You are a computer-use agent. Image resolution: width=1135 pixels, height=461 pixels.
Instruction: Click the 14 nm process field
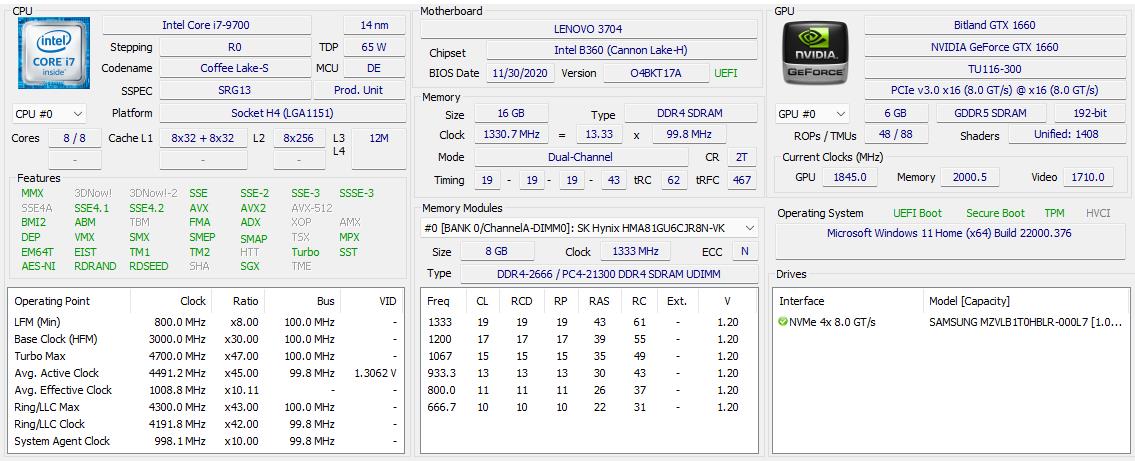click(x=374, y=25)
